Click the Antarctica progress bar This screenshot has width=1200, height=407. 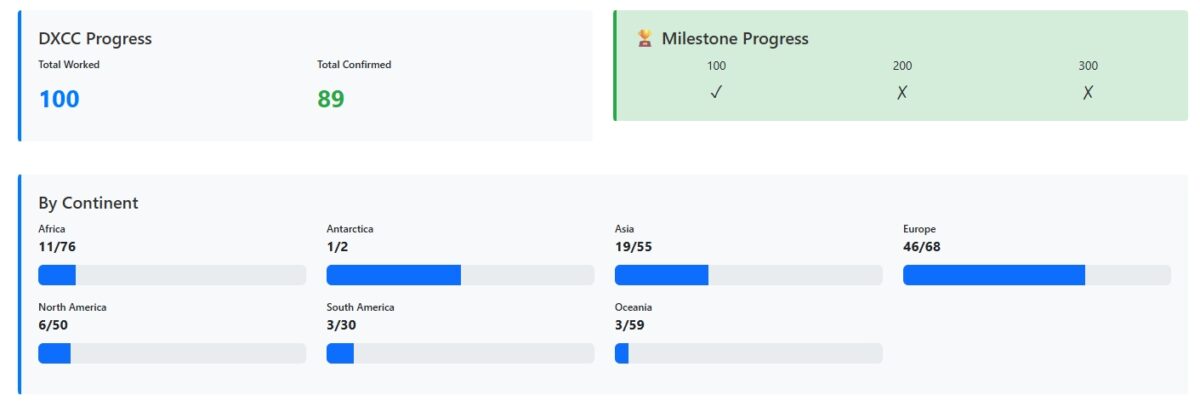[x=460, y=275]
